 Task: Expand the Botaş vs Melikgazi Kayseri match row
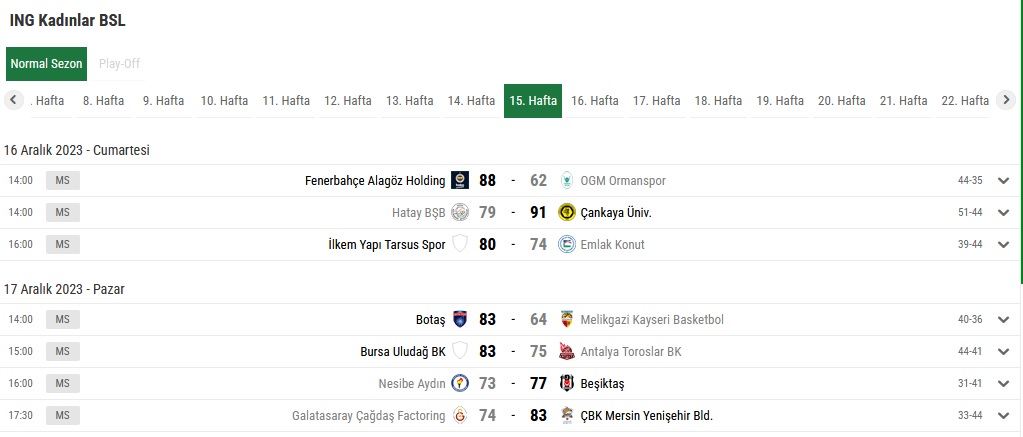point(1004,320)
